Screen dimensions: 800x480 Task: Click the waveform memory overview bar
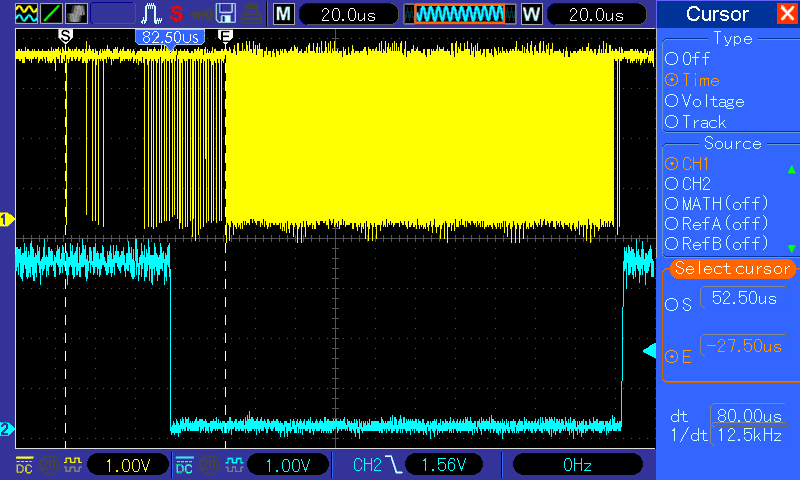point(460,14)
